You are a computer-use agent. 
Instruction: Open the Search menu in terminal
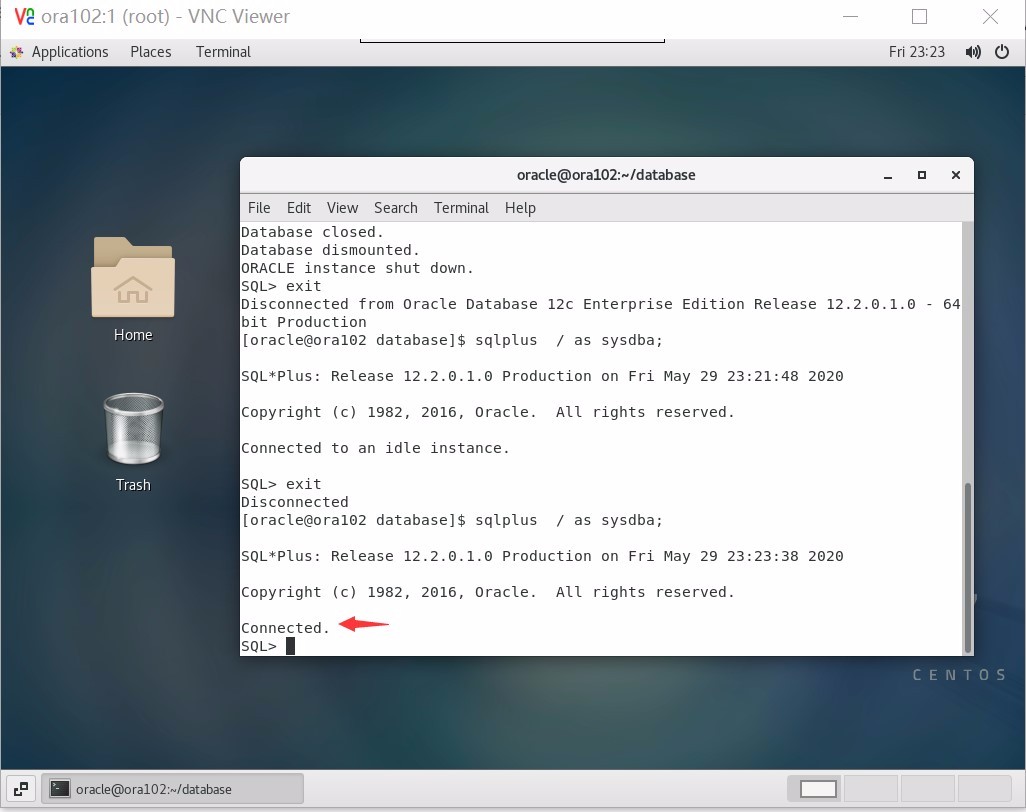pyautogui.click(x=396, y=207)
